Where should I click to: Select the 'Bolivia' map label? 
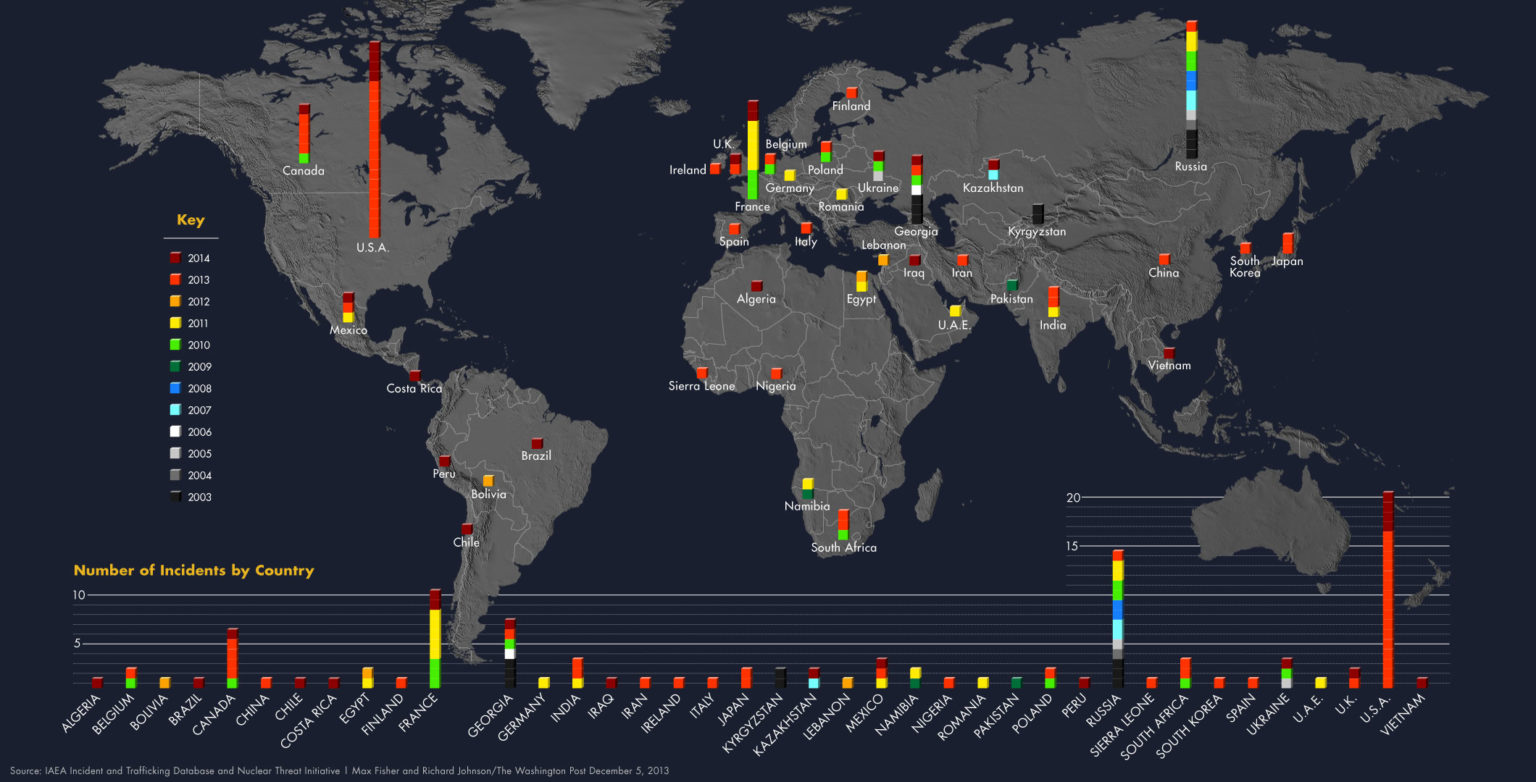(x=488, y=494)
